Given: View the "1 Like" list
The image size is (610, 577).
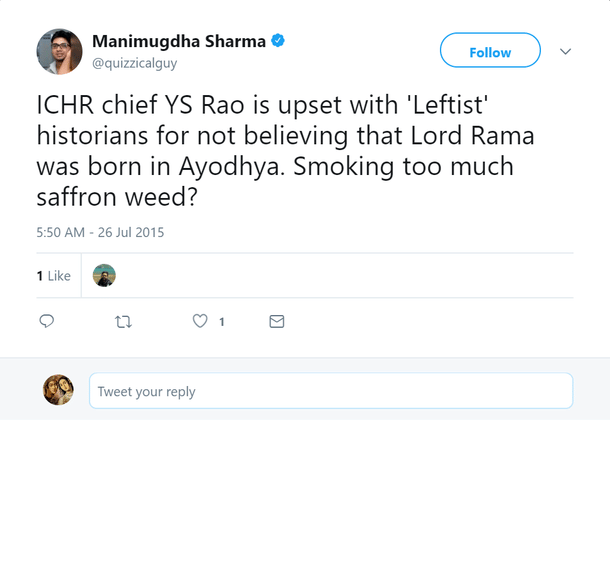Looking at the screenshot, I should pos(54,275).
